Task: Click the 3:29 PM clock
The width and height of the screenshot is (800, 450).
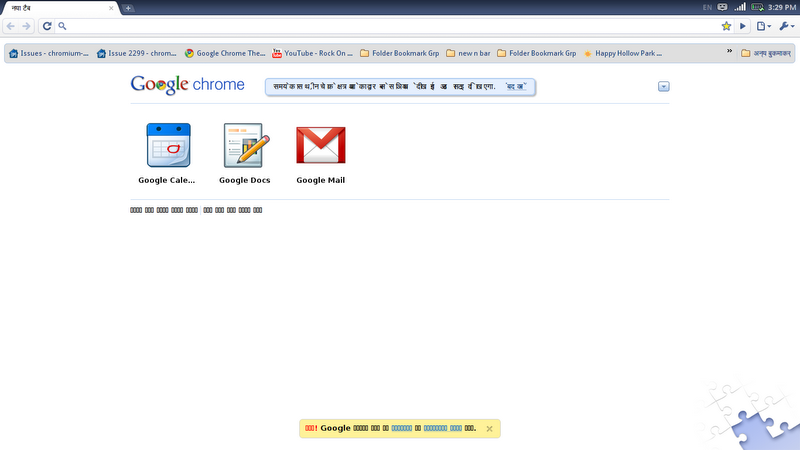Action: (782, 8)
